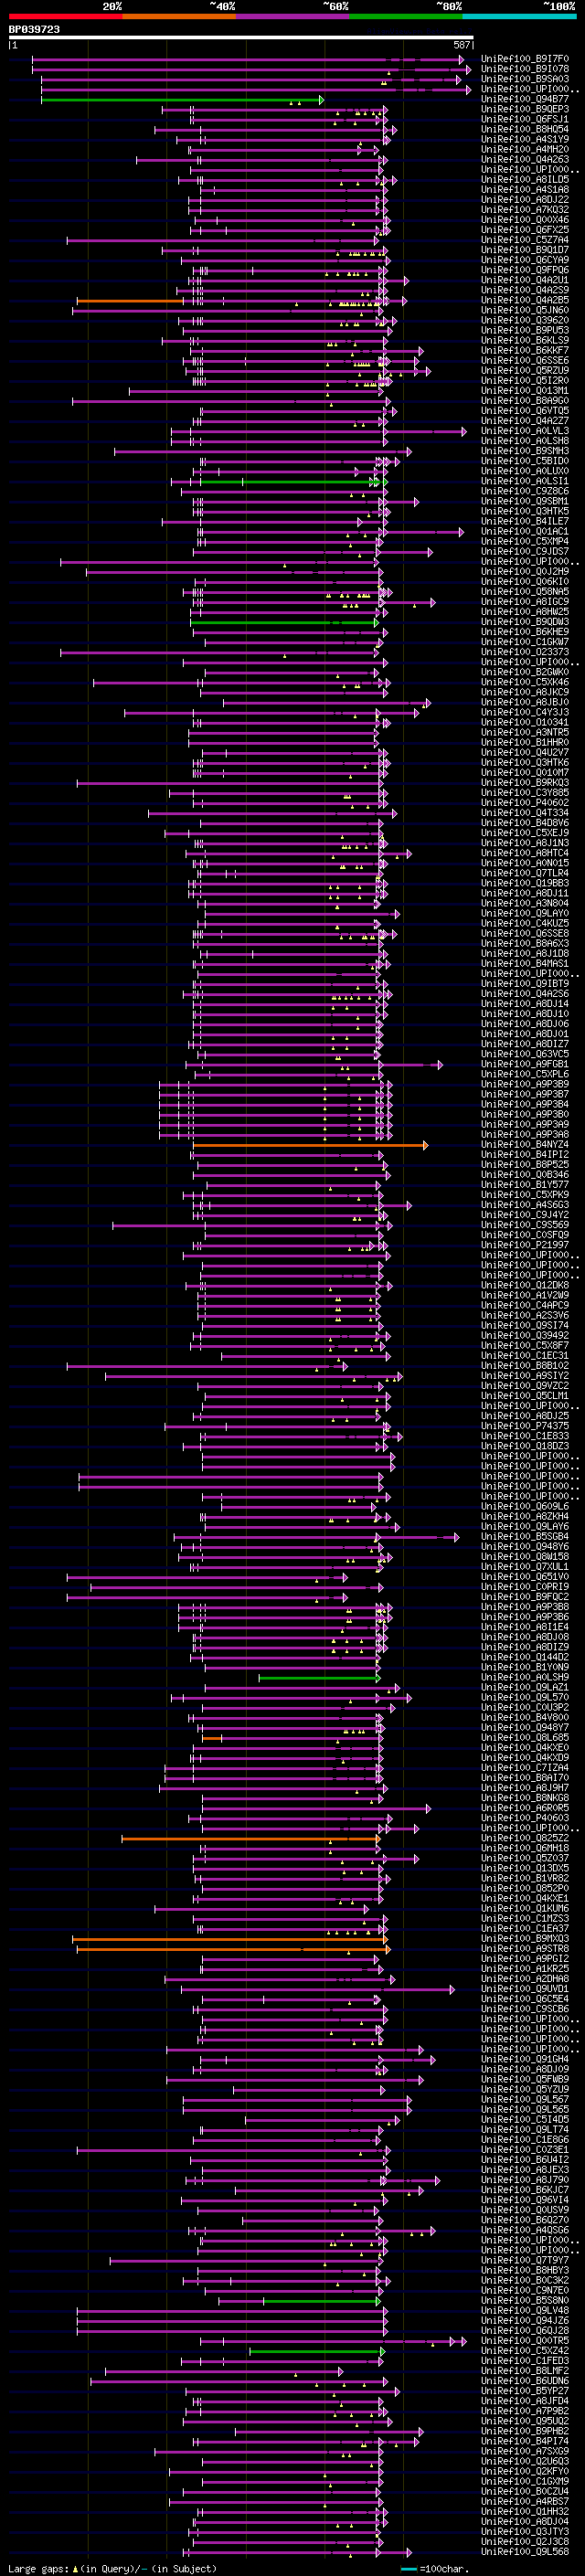
Task: Click on UniRef100_C5XMP4
Action: [x=525, y=541]
